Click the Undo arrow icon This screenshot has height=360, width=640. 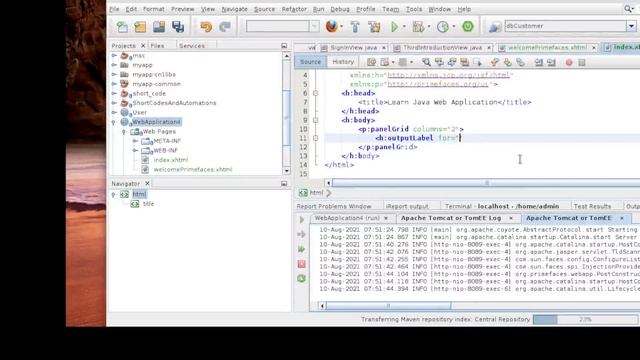pos(206,27)
